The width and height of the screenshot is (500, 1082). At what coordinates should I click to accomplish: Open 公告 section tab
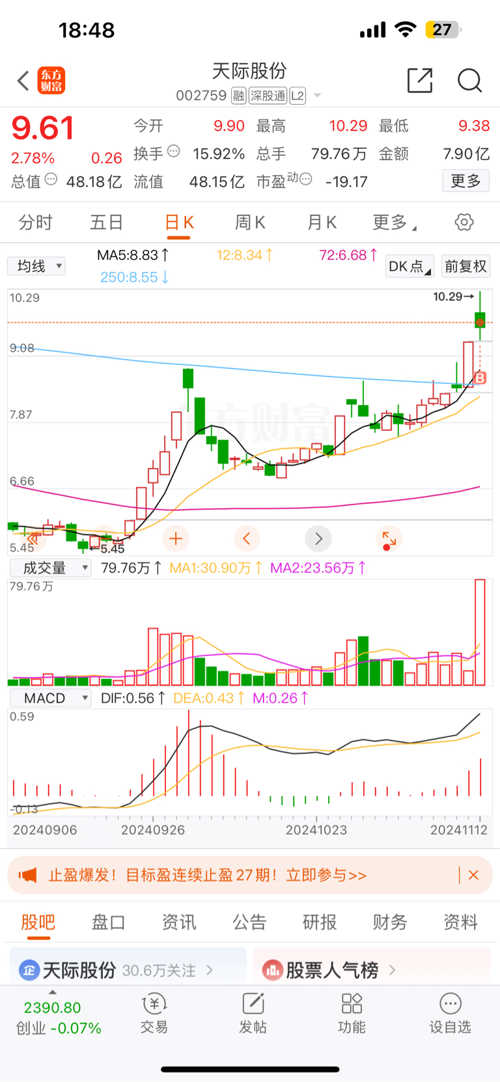coord(249,922)
